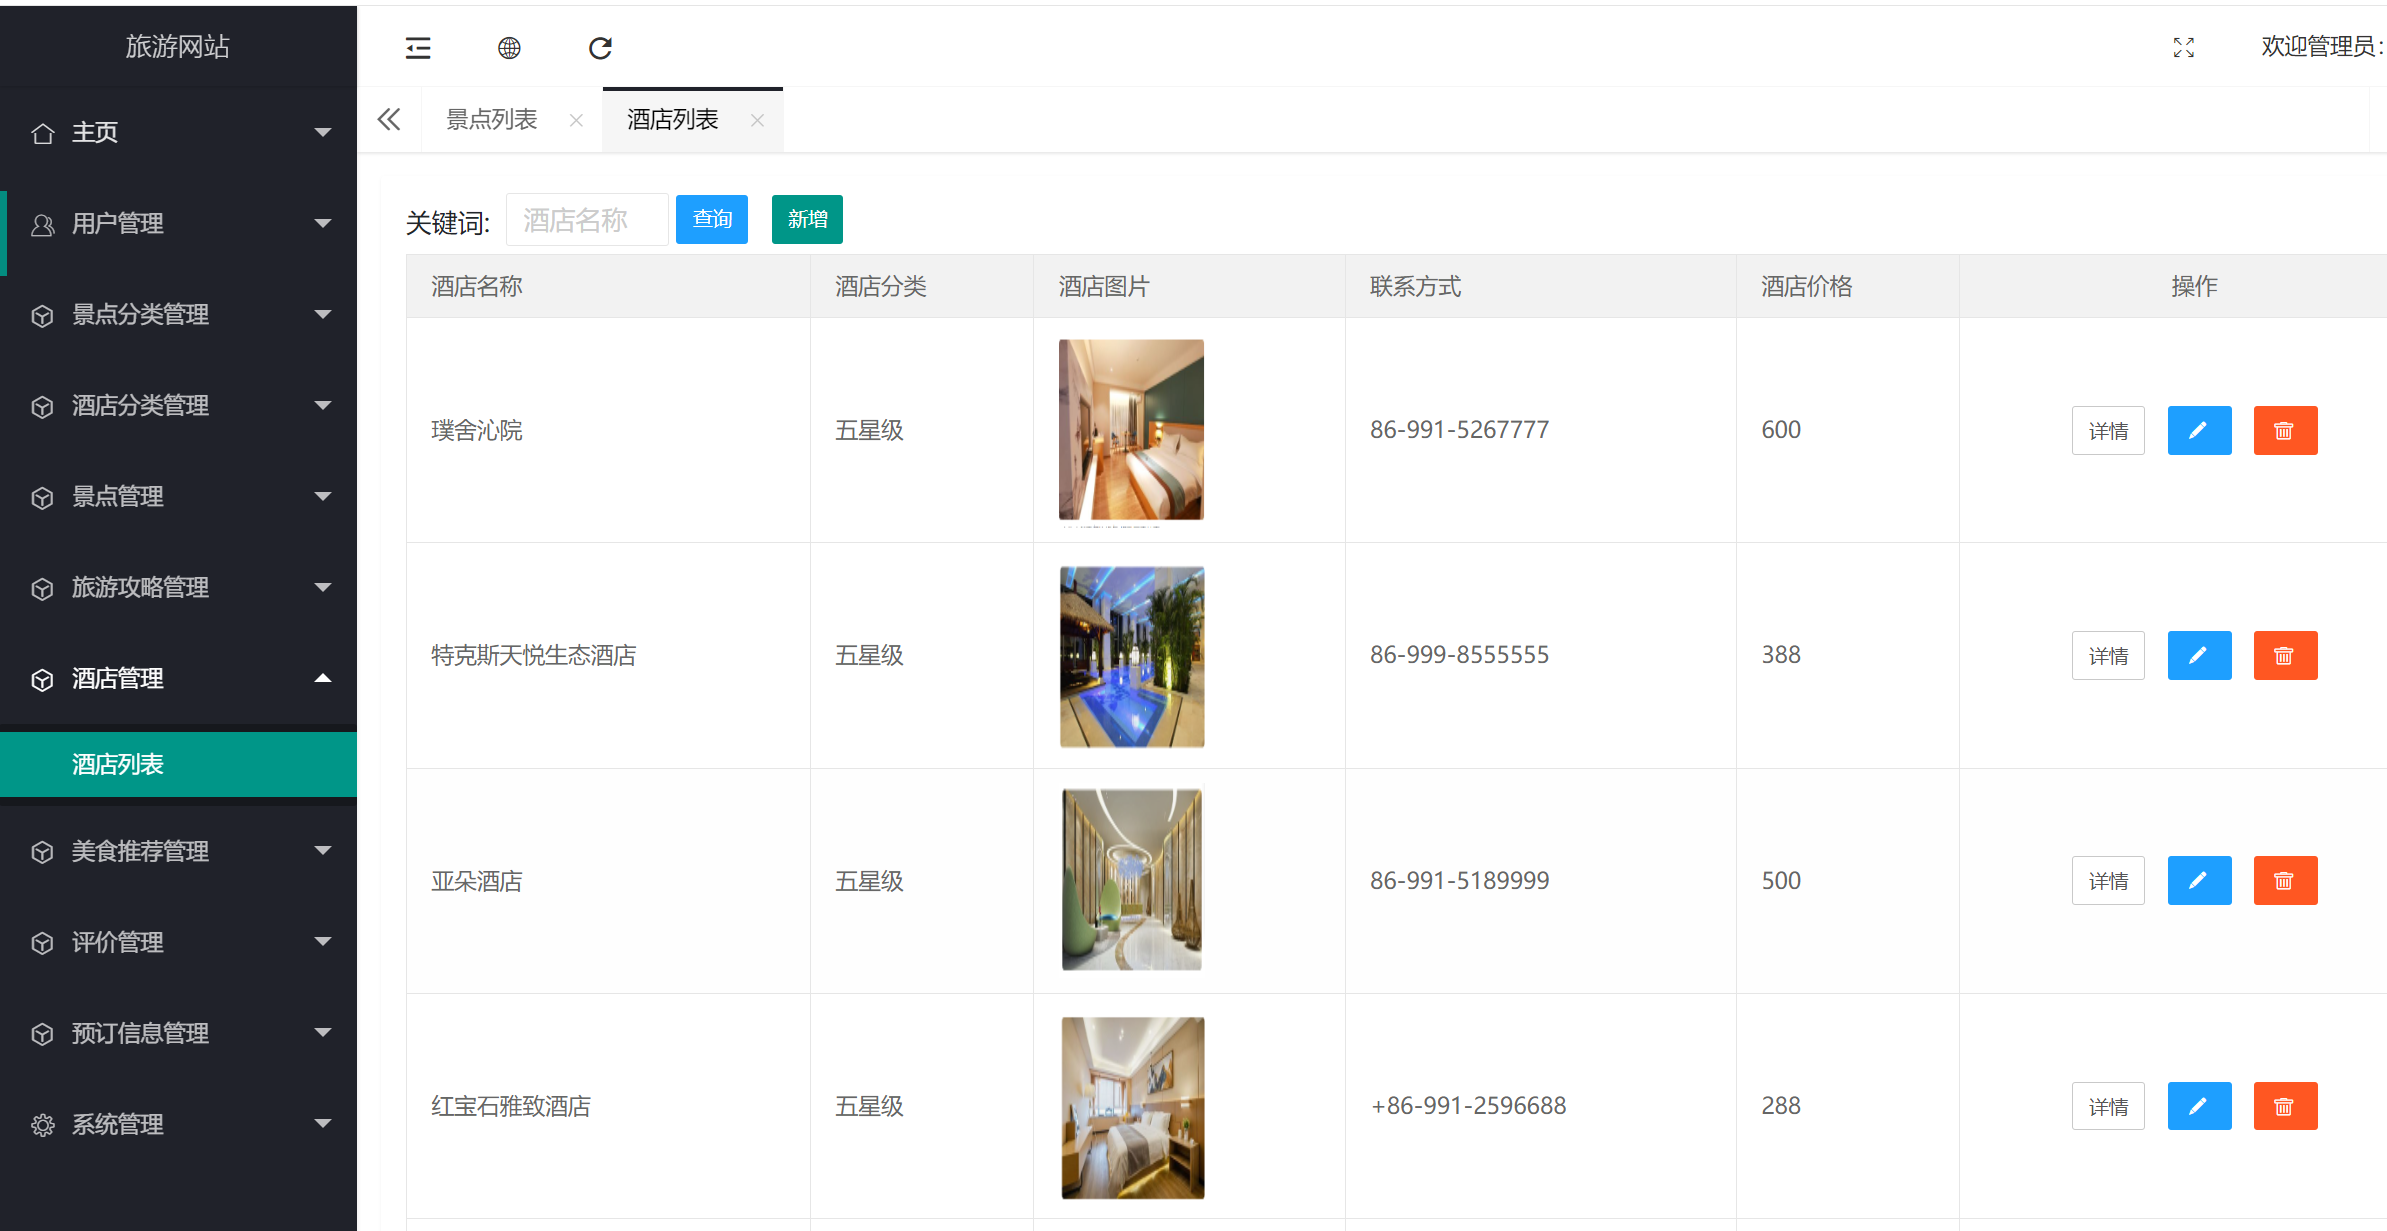The width and height of the screenshot is (2387, 1231).
Task: Click the 景点分类管理 cube icon
Action: [42, 316]
